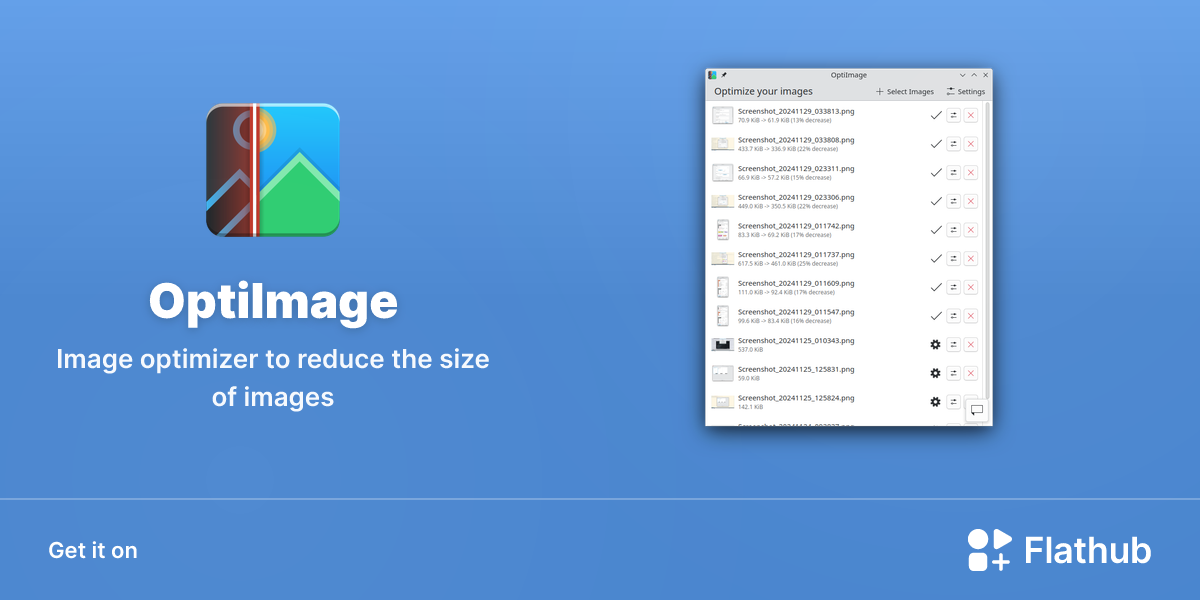The image size is (1200, 600).
Task: Remove Screenshot_20241129_011742.png from the list
Action: pos(971,230)
